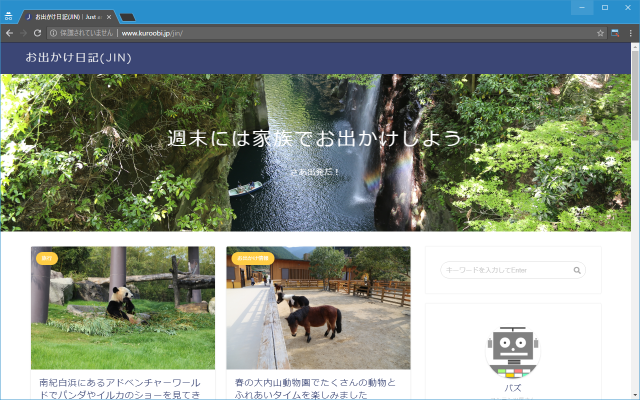This screenshot has width=640, height=400.
Task: Reload the page with refresh icon
Action: 37,33
